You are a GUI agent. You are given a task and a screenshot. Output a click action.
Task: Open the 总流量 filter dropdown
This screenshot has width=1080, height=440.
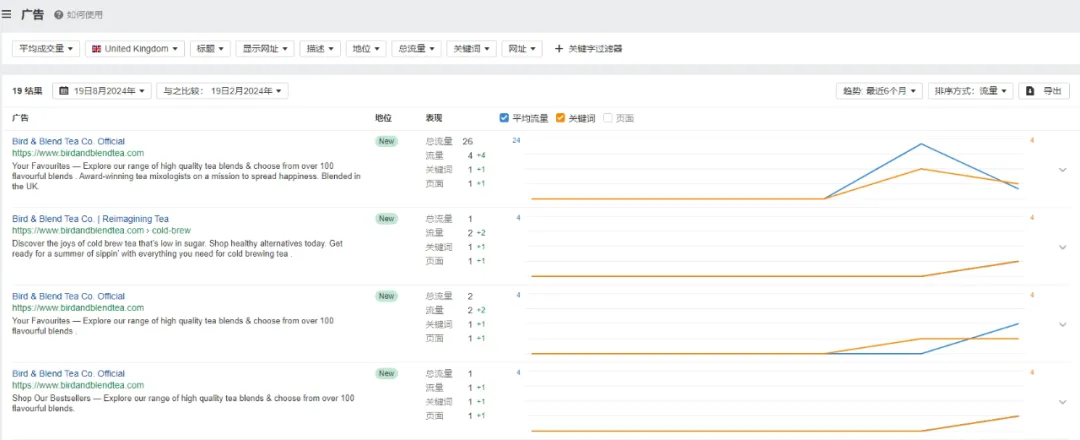coord(417,49)
